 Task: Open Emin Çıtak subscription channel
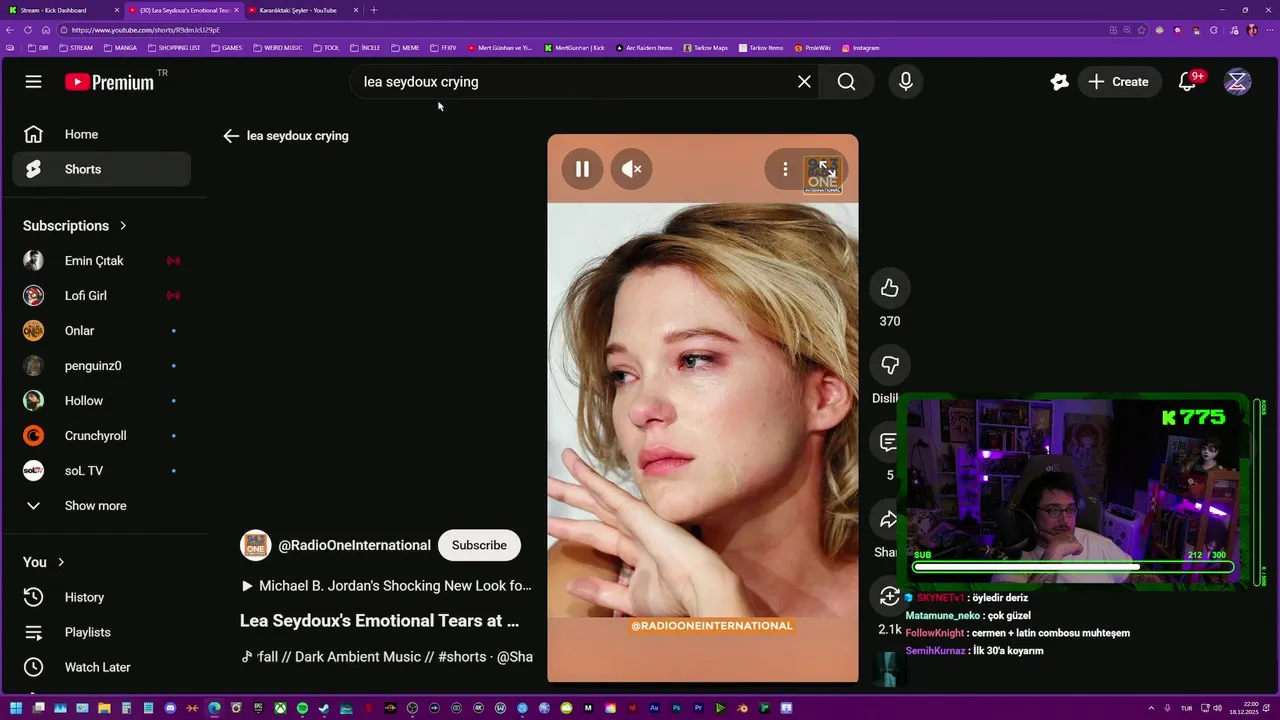coord(101,261)
